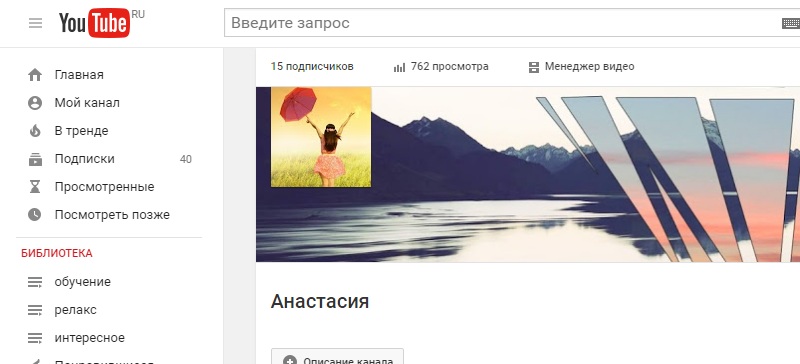Click the Менеджер видео icon

pyautogui.click(x=534, y=67)
